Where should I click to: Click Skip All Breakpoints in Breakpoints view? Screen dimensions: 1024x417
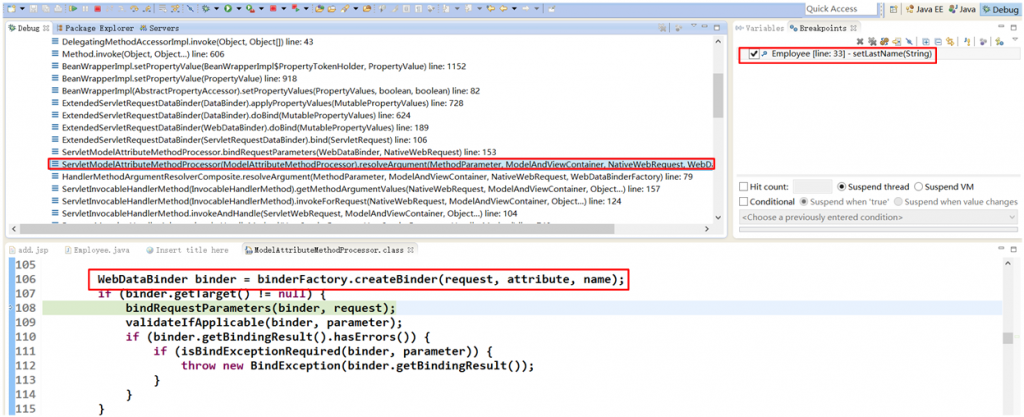(x=909, y=42)
